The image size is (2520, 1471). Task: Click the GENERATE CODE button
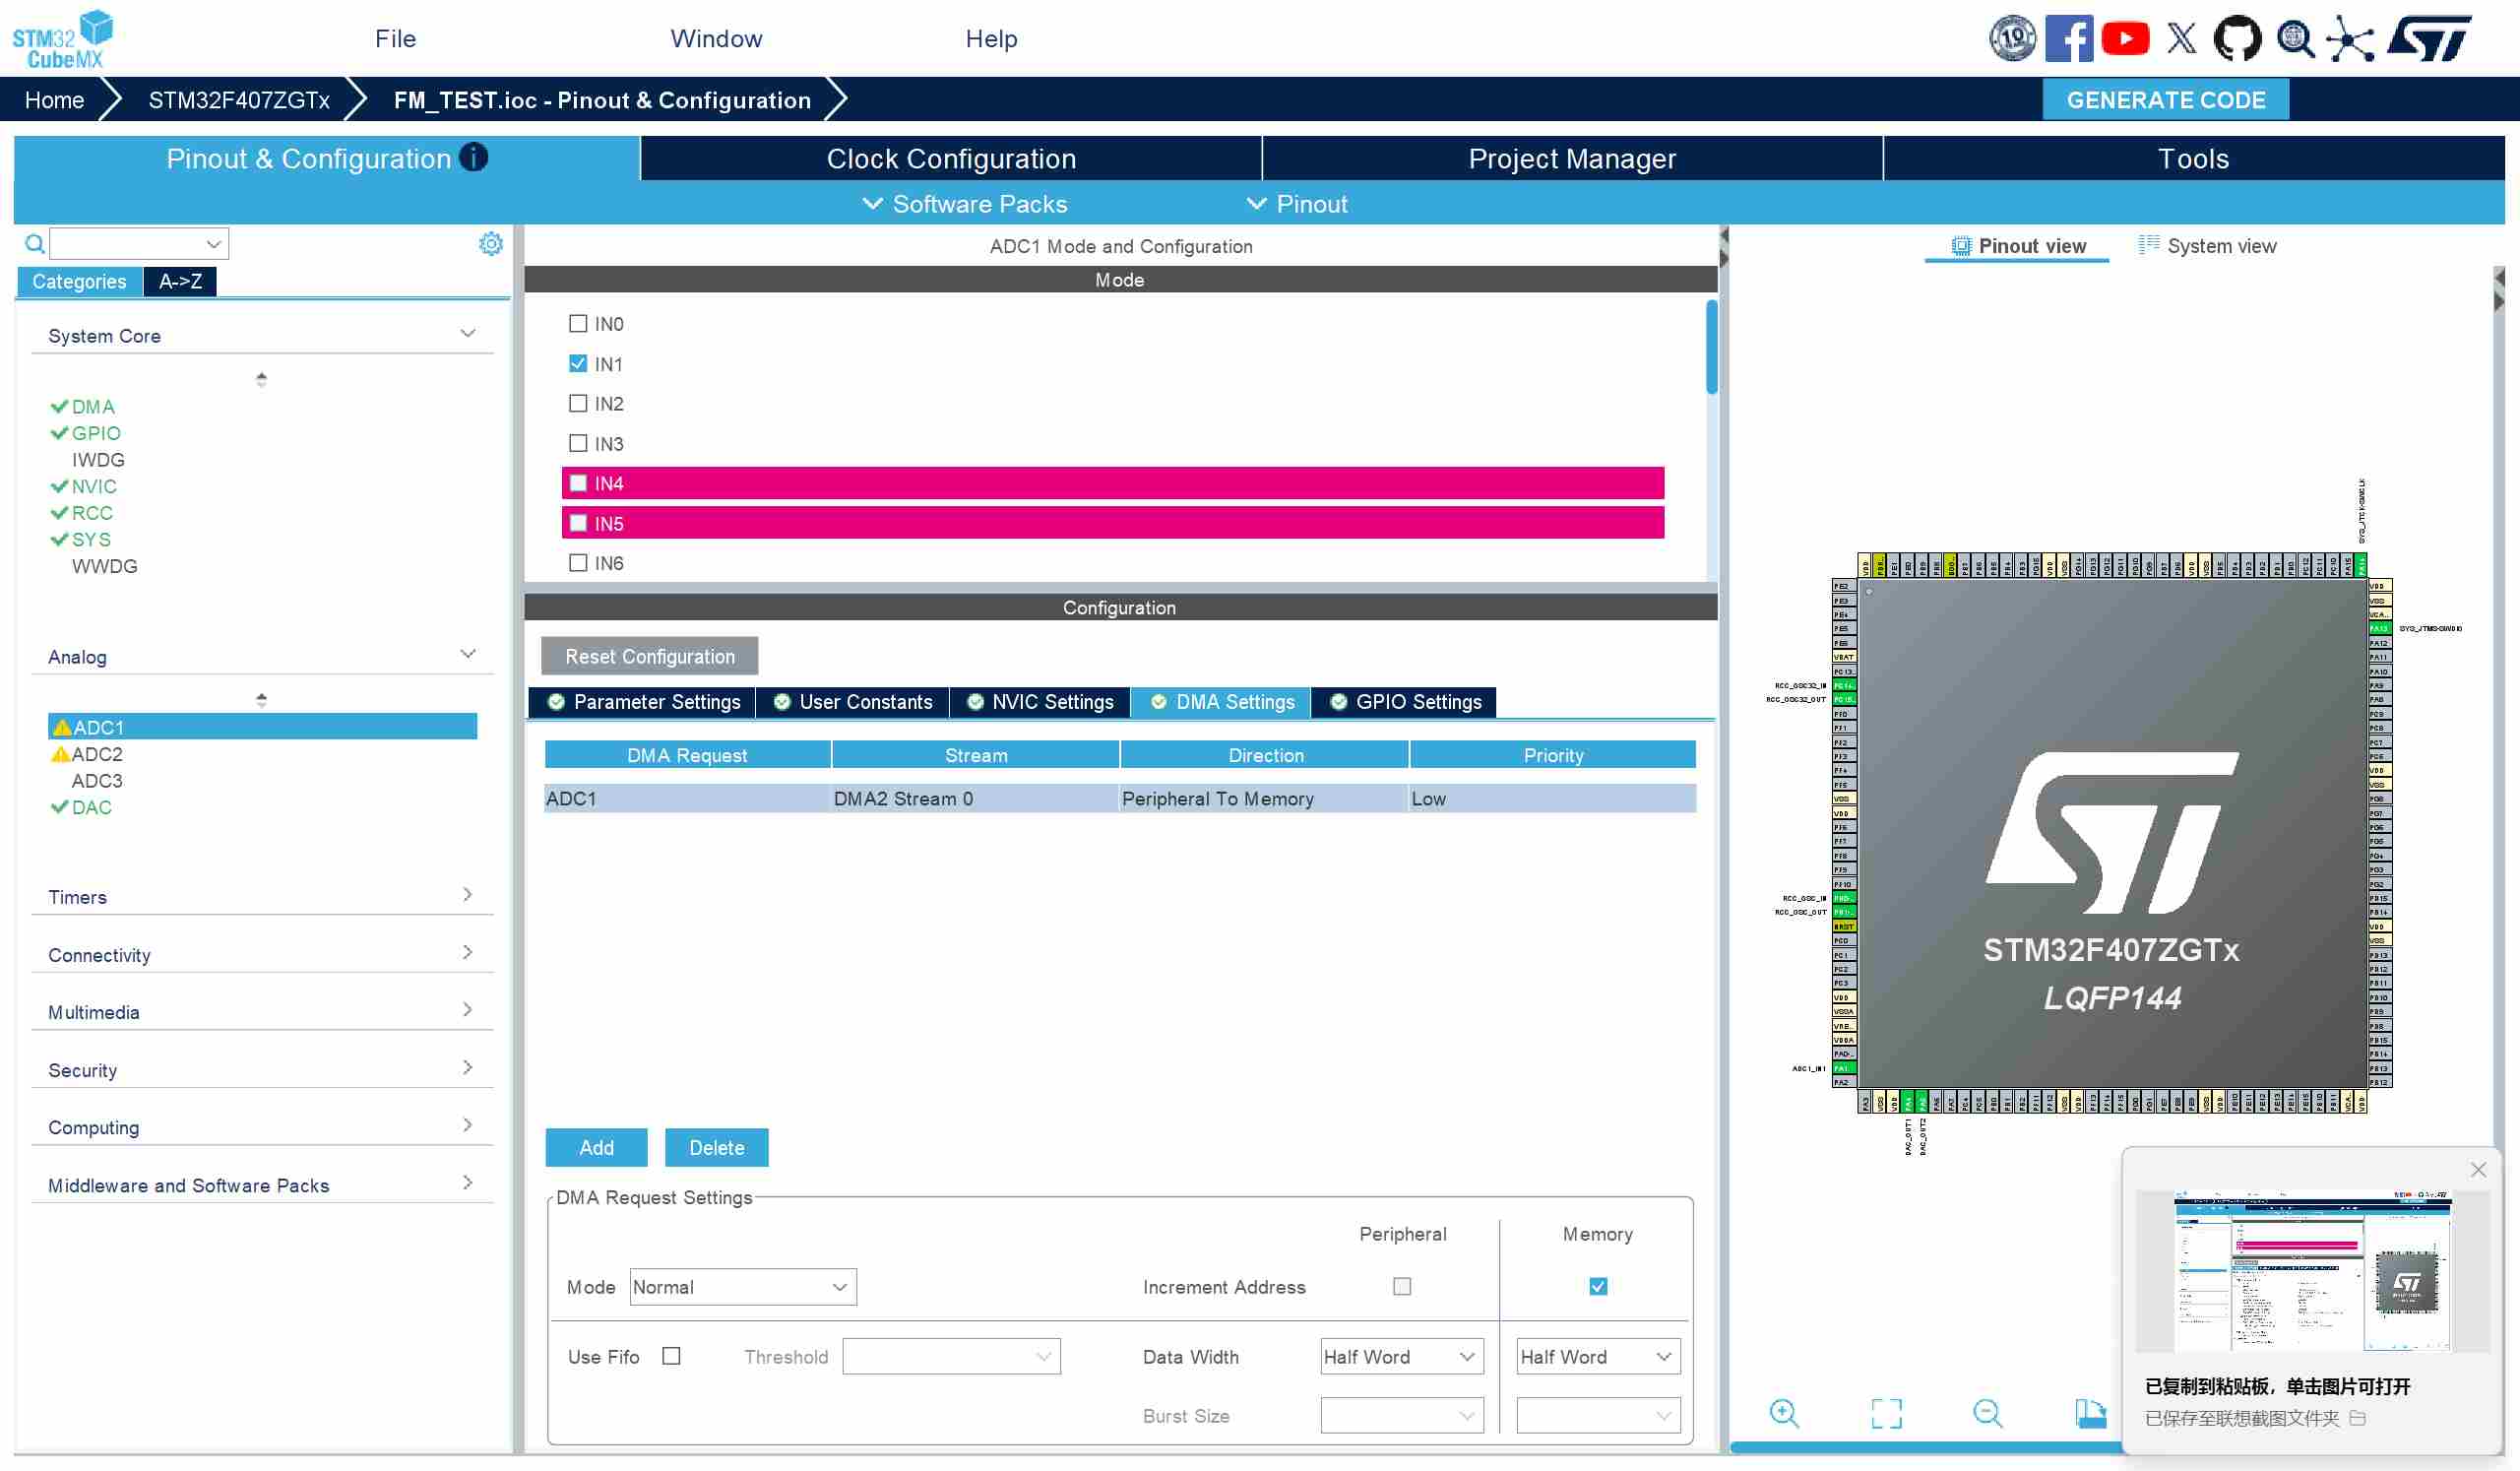(2165, 100)
